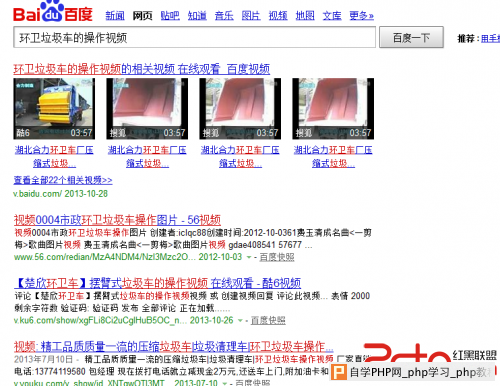The width and height of the screenshot is (500, 386).
Task: Open the 视频 video tab
Action: 278,16
